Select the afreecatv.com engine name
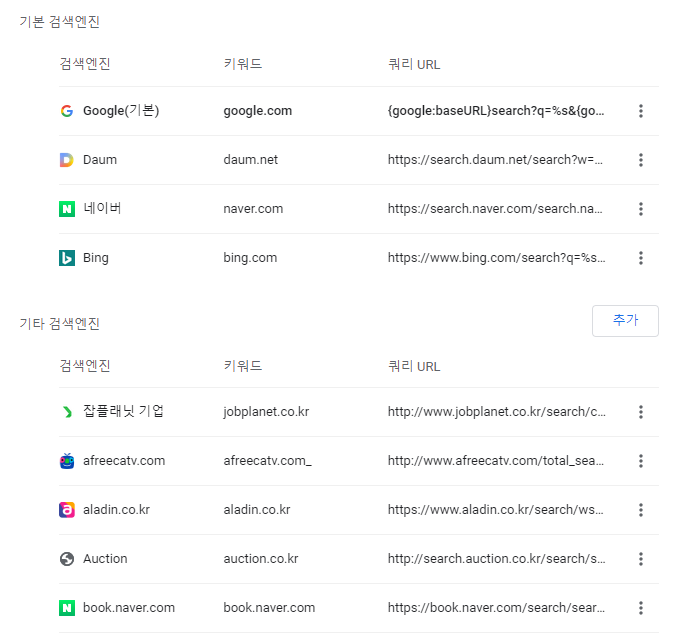674x634 pixels. [x=124, y=461]
